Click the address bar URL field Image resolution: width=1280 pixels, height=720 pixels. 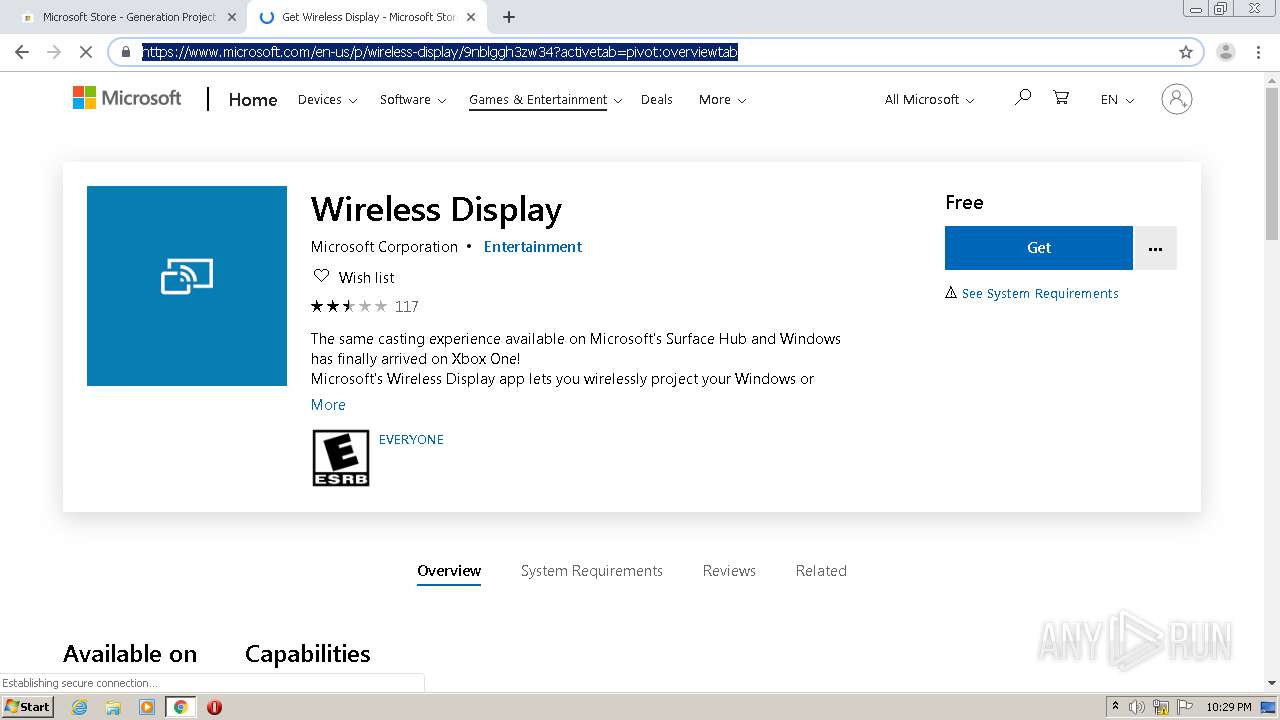tap(655, 52)
